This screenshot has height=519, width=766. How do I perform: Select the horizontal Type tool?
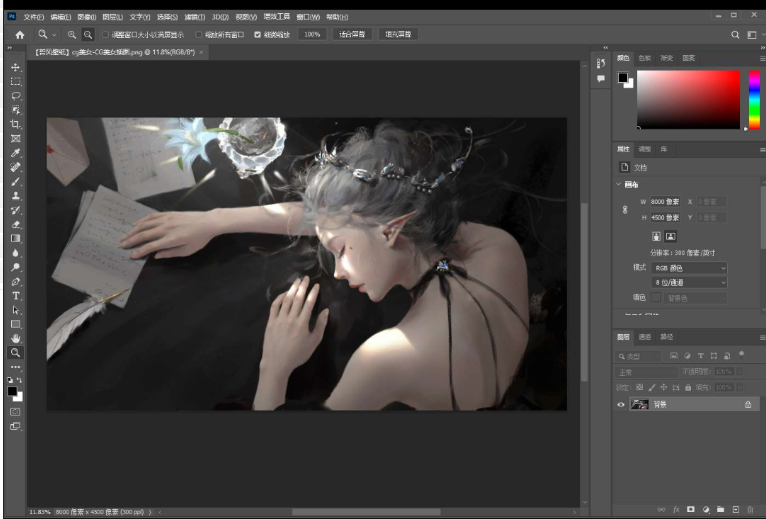click(15, 296)
